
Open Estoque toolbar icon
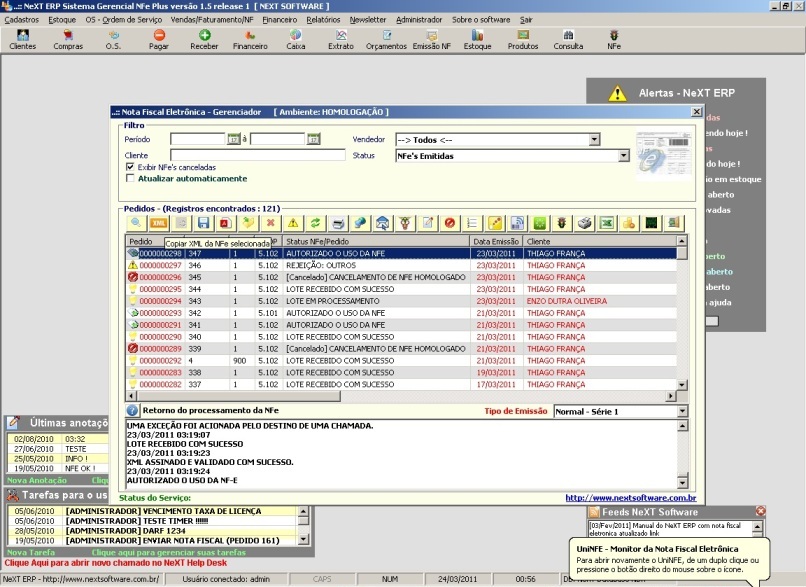478,40
